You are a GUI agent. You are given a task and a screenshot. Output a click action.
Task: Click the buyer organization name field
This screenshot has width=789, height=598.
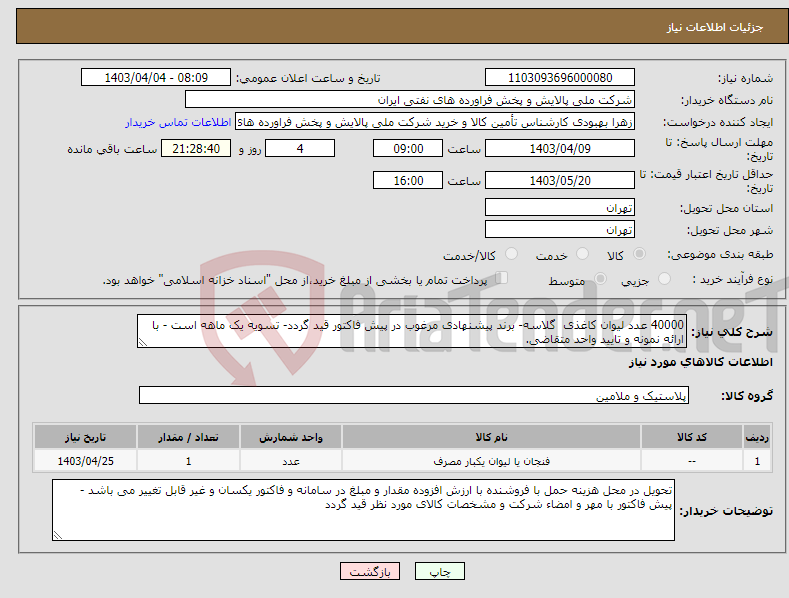point(410,100)
